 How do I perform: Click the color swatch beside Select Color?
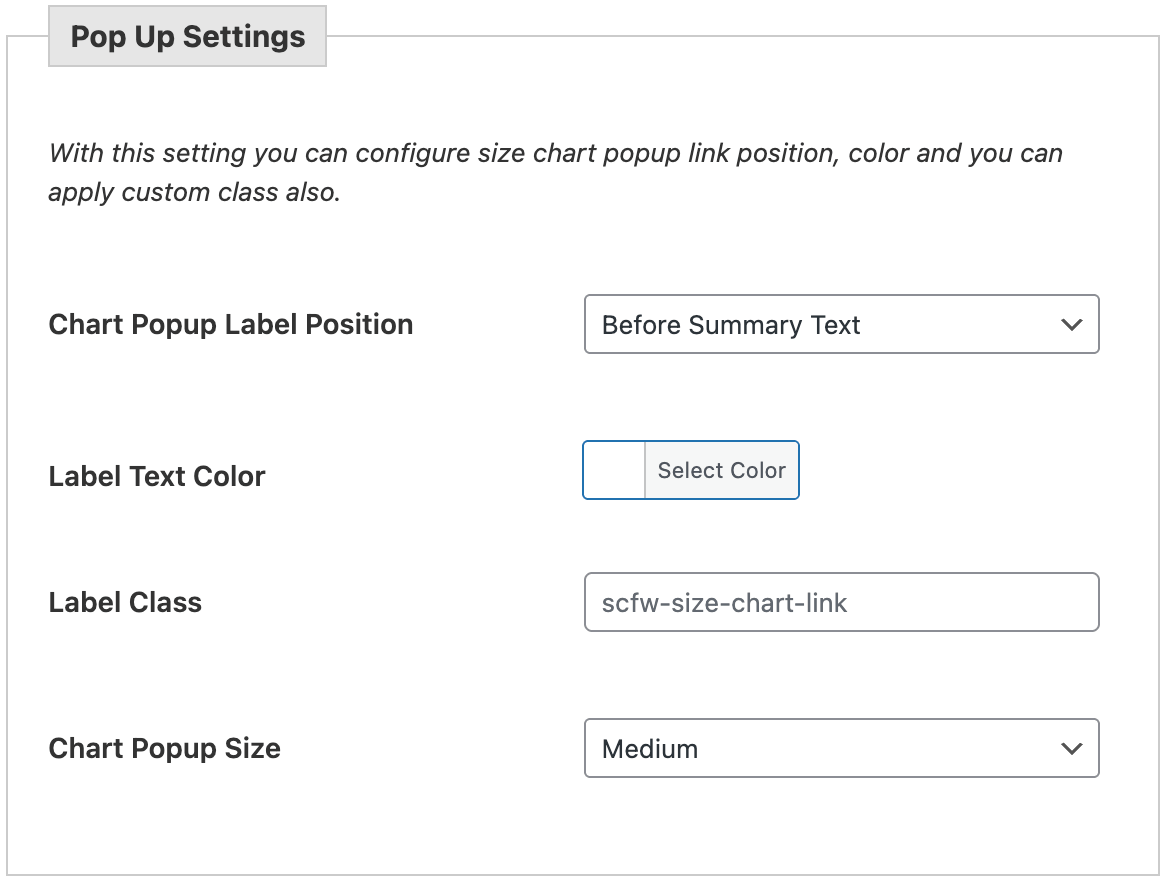pyautogui.click(x=614, y=470)
